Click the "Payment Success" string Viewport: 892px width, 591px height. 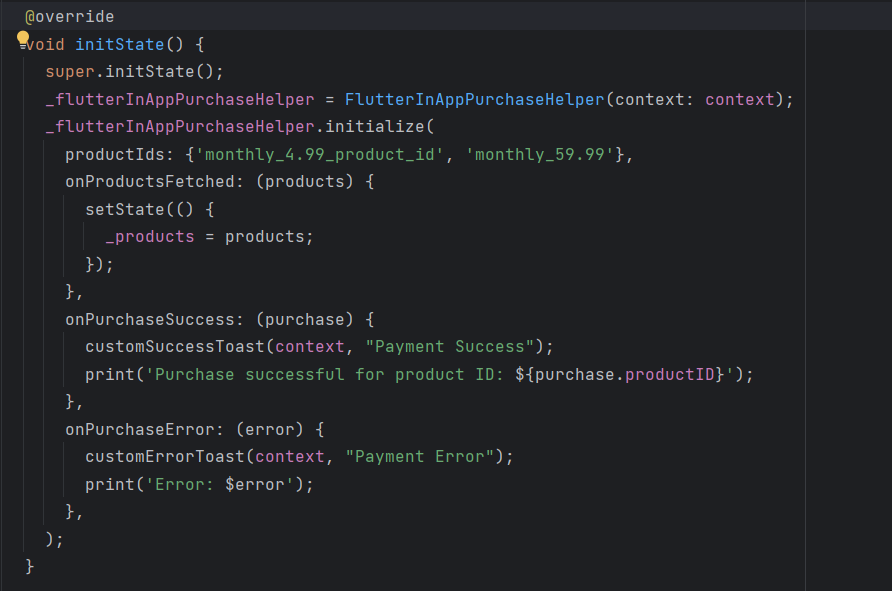(x=449, y=347)
